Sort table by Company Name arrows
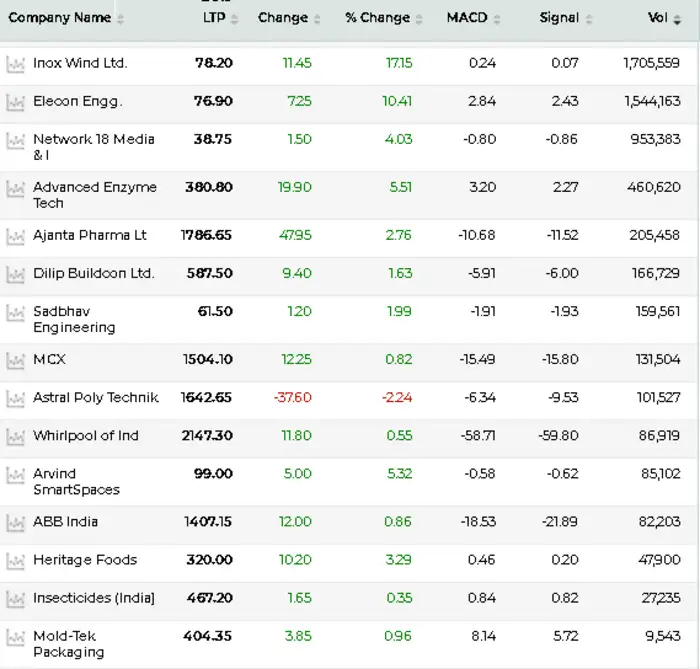 (121, 19)
